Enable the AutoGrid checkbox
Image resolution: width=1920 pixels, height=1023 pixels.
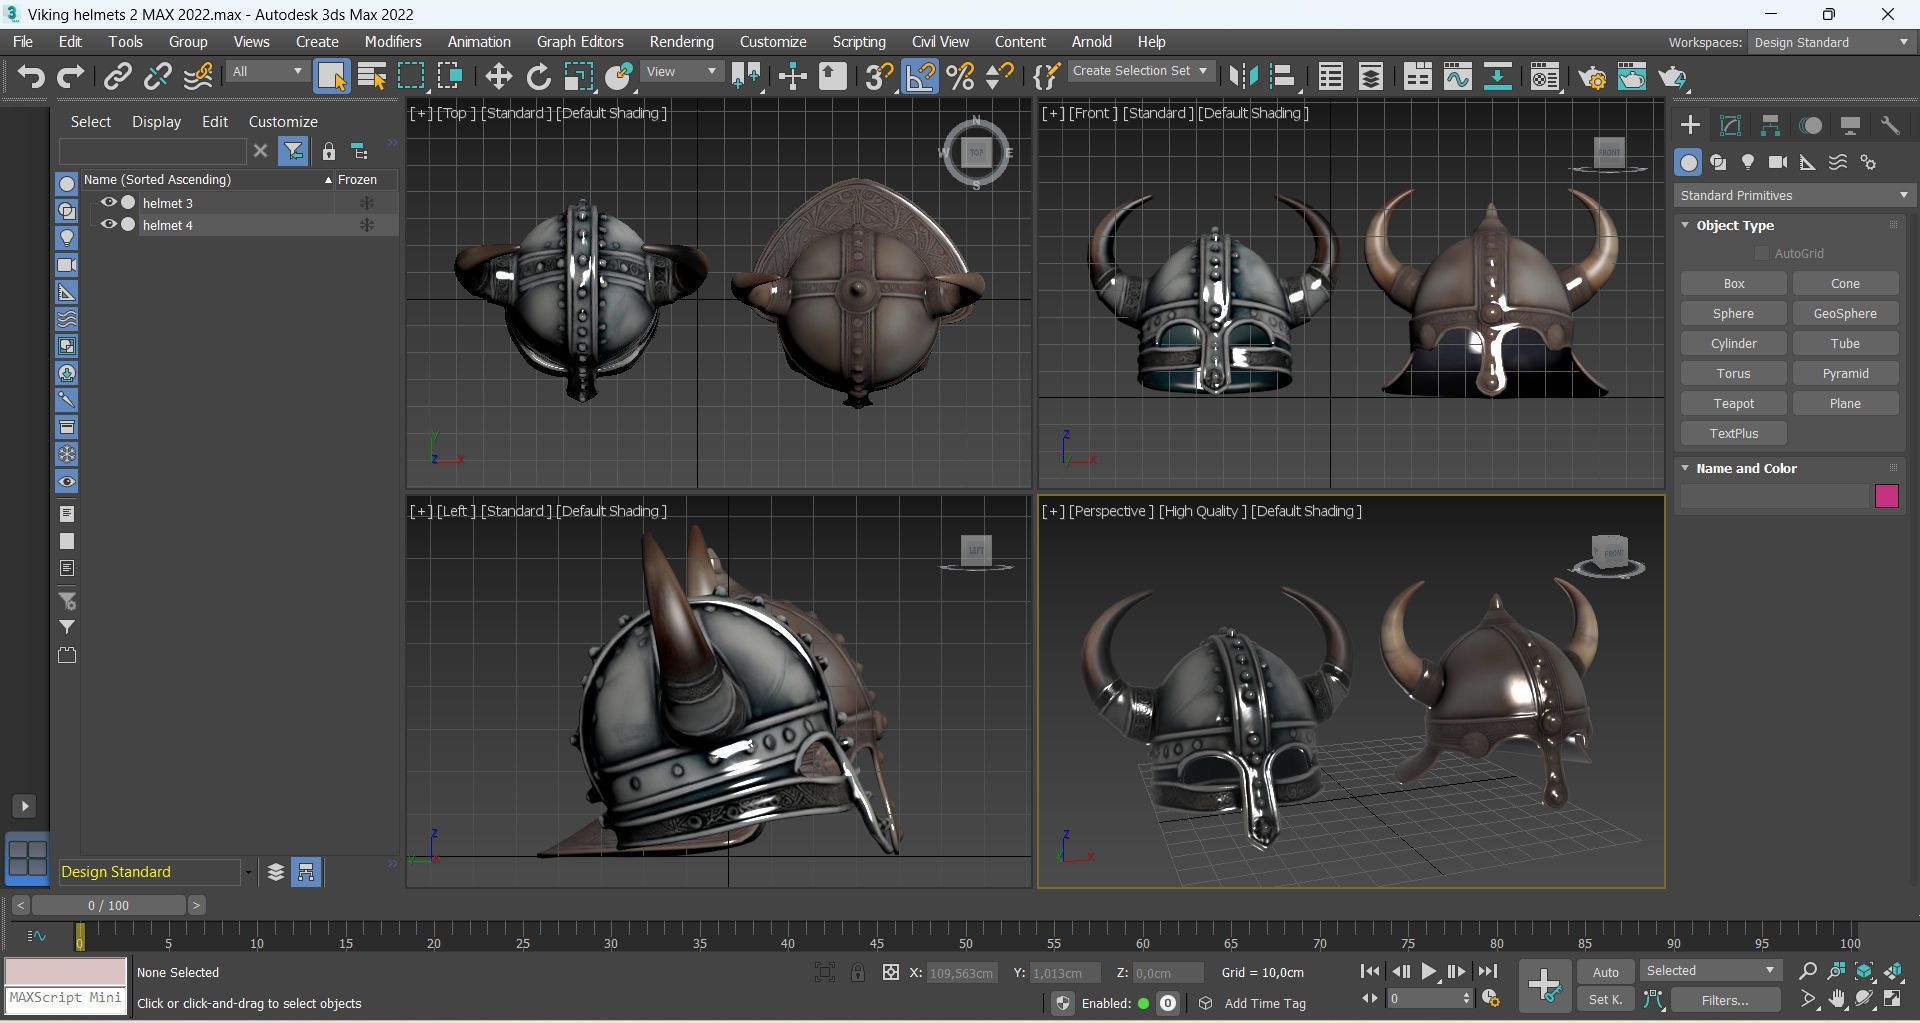(1762, 254)
